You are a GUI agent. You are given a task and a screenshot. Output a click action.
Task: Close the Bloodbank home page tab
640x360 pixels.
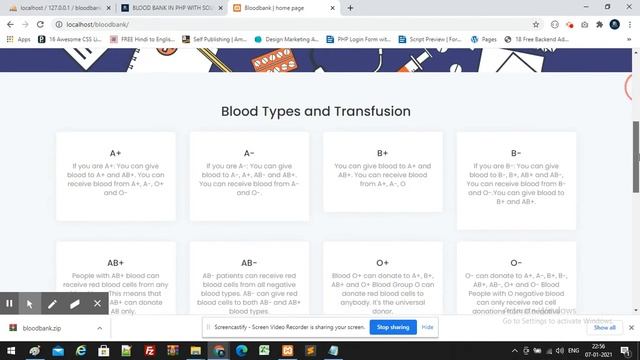pyautogui.click(x=332, y=8)
